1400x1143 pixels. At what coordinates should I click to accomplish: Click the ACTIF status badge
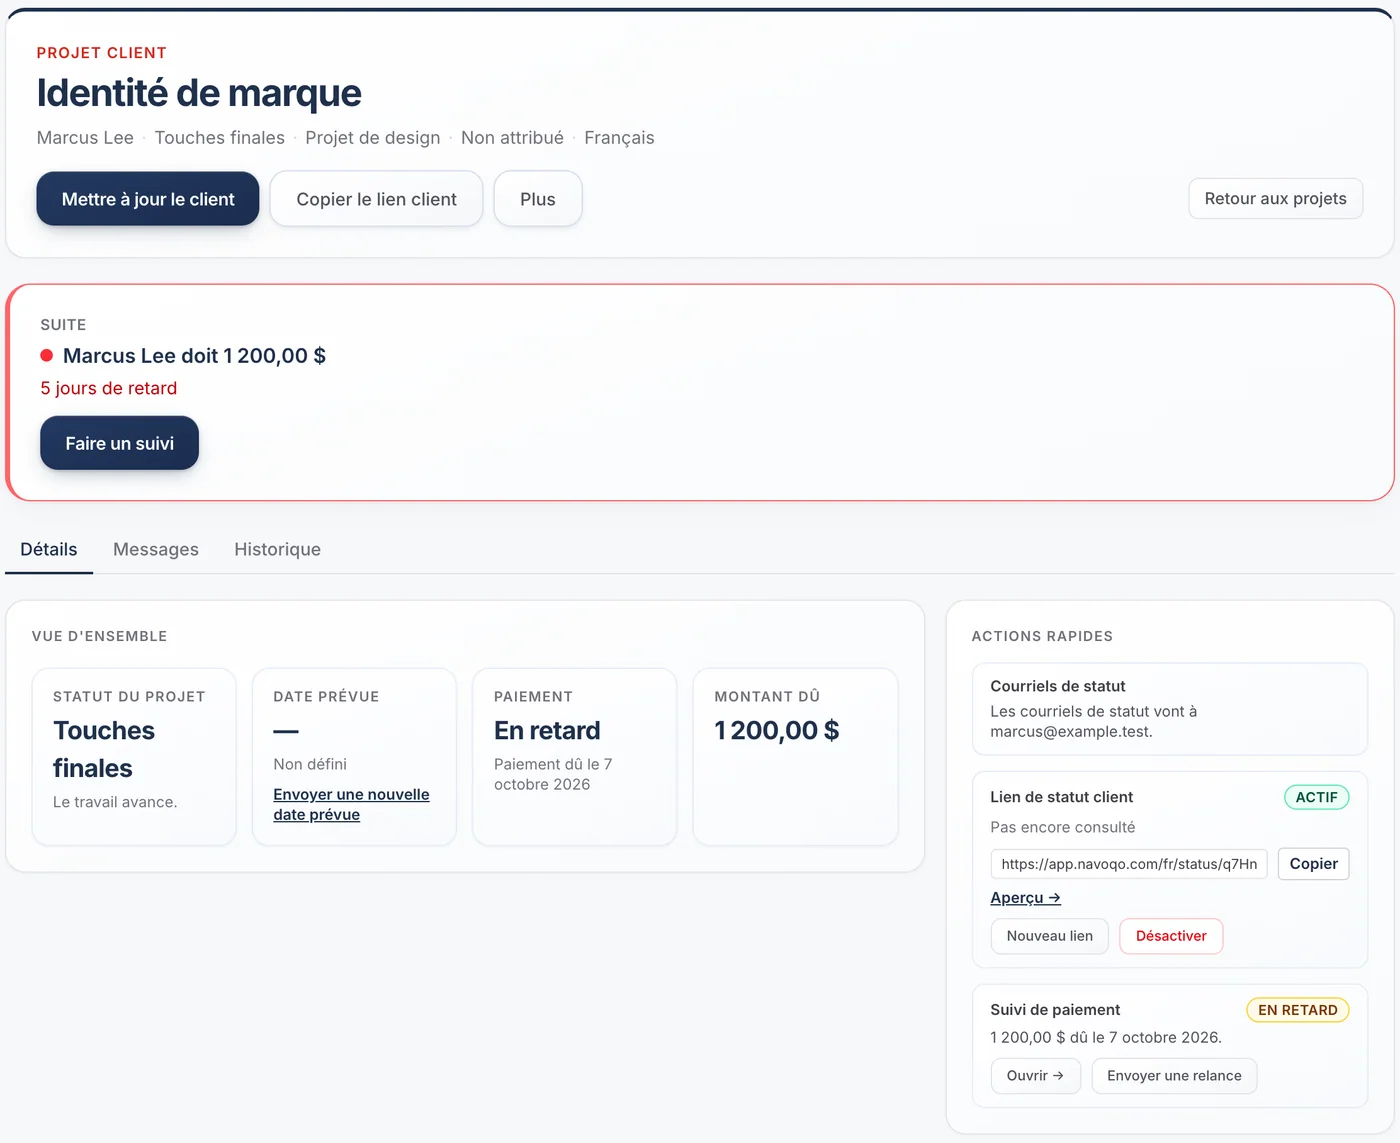(1316, 797)
